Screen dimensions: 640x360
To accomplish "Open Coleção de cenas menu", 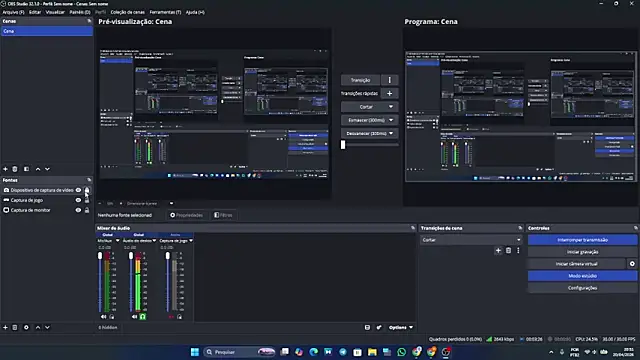I will [x=127, y=12].
